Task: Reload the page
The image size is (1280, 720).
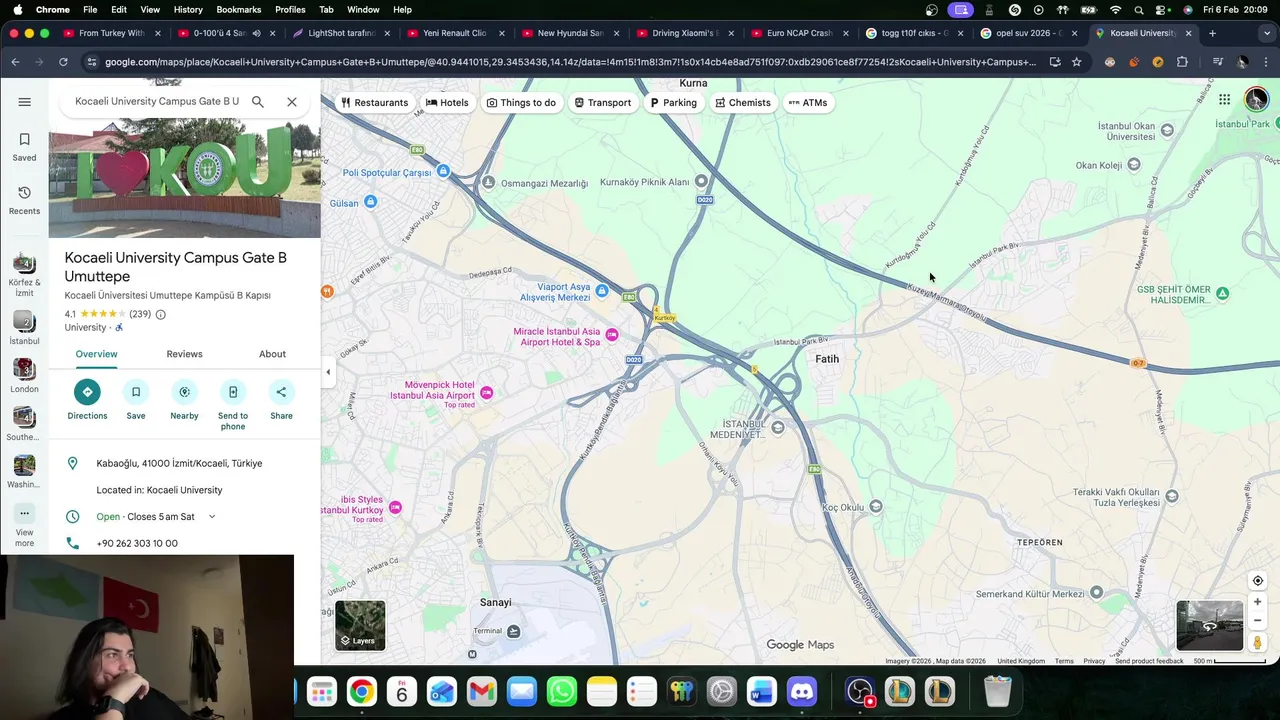Action: pos(63,62)
